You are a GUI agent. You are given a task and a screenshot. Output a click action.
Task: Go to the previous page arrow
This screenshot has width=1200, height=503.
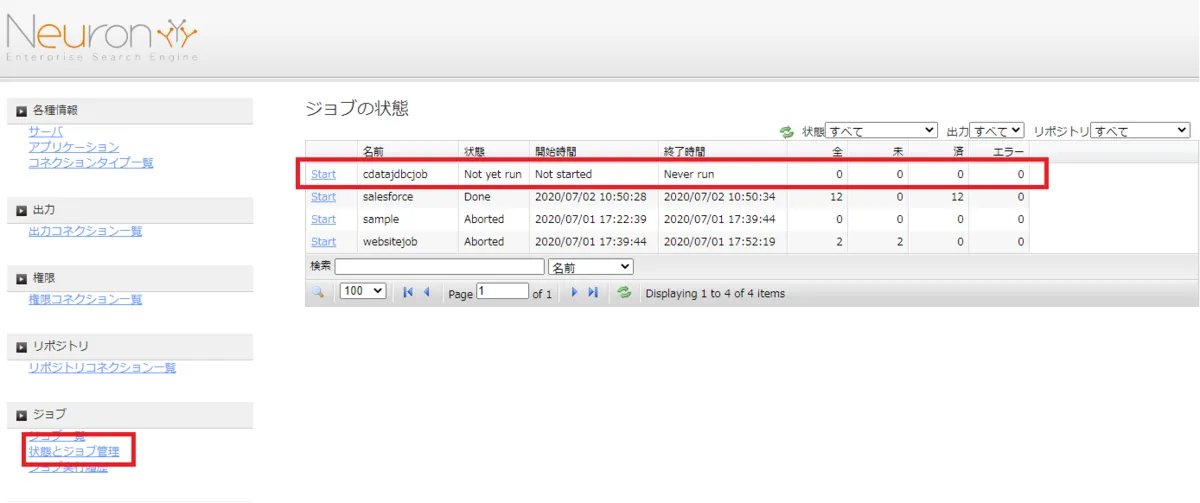point(427,292)
